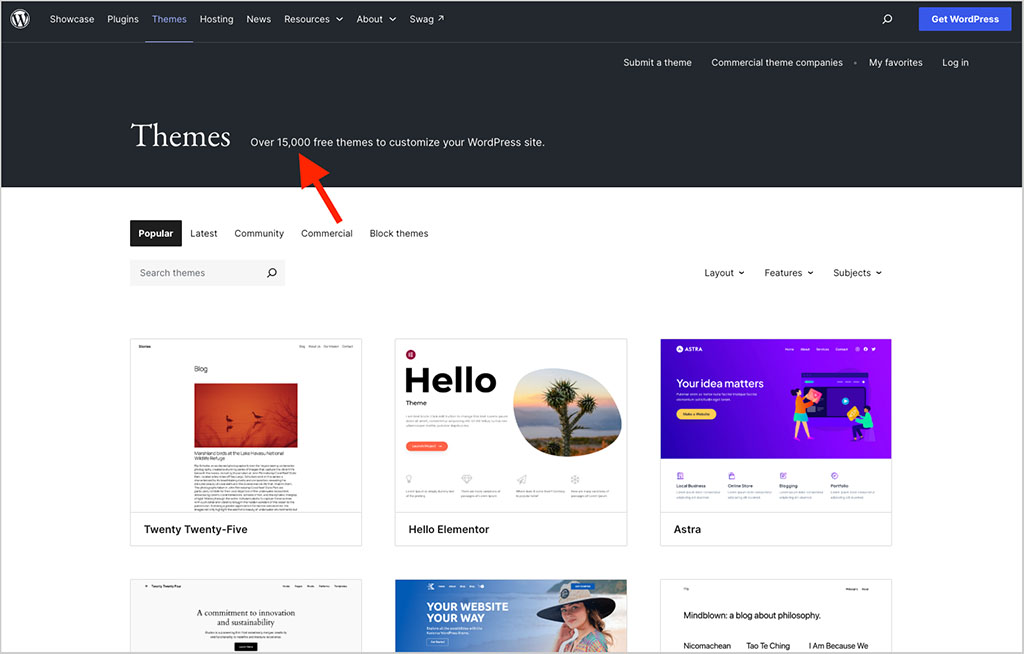The image size is (1024, 654).
Task: Open the Submit a theme link
Action: point(657,63)
